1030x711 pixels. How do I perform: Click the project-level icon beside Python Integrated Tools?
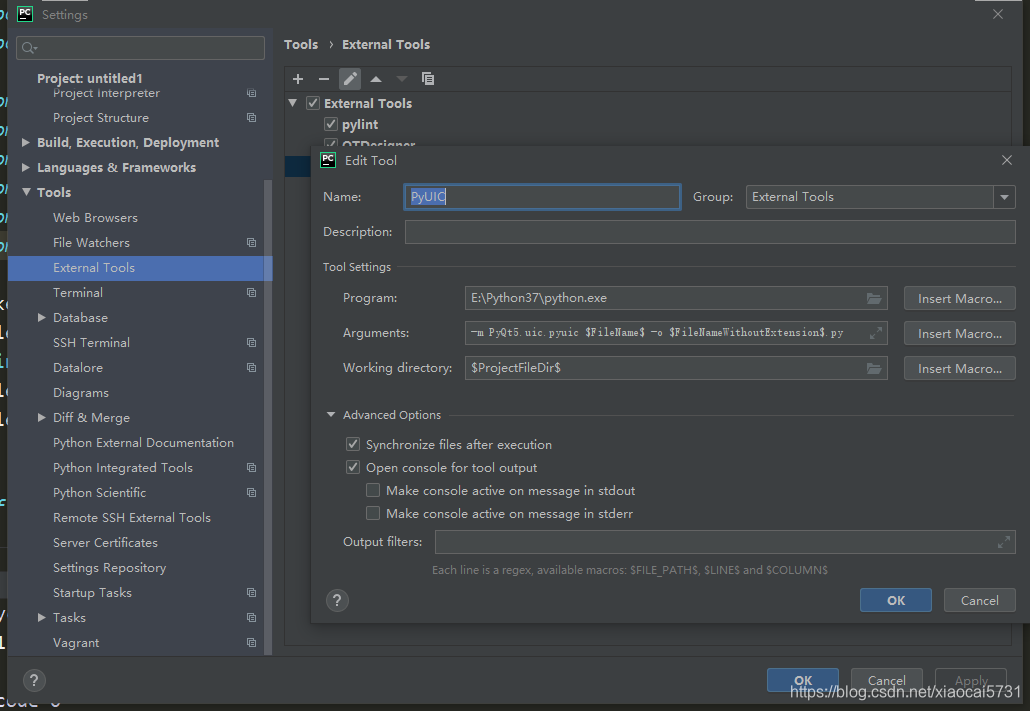(251, 467)
